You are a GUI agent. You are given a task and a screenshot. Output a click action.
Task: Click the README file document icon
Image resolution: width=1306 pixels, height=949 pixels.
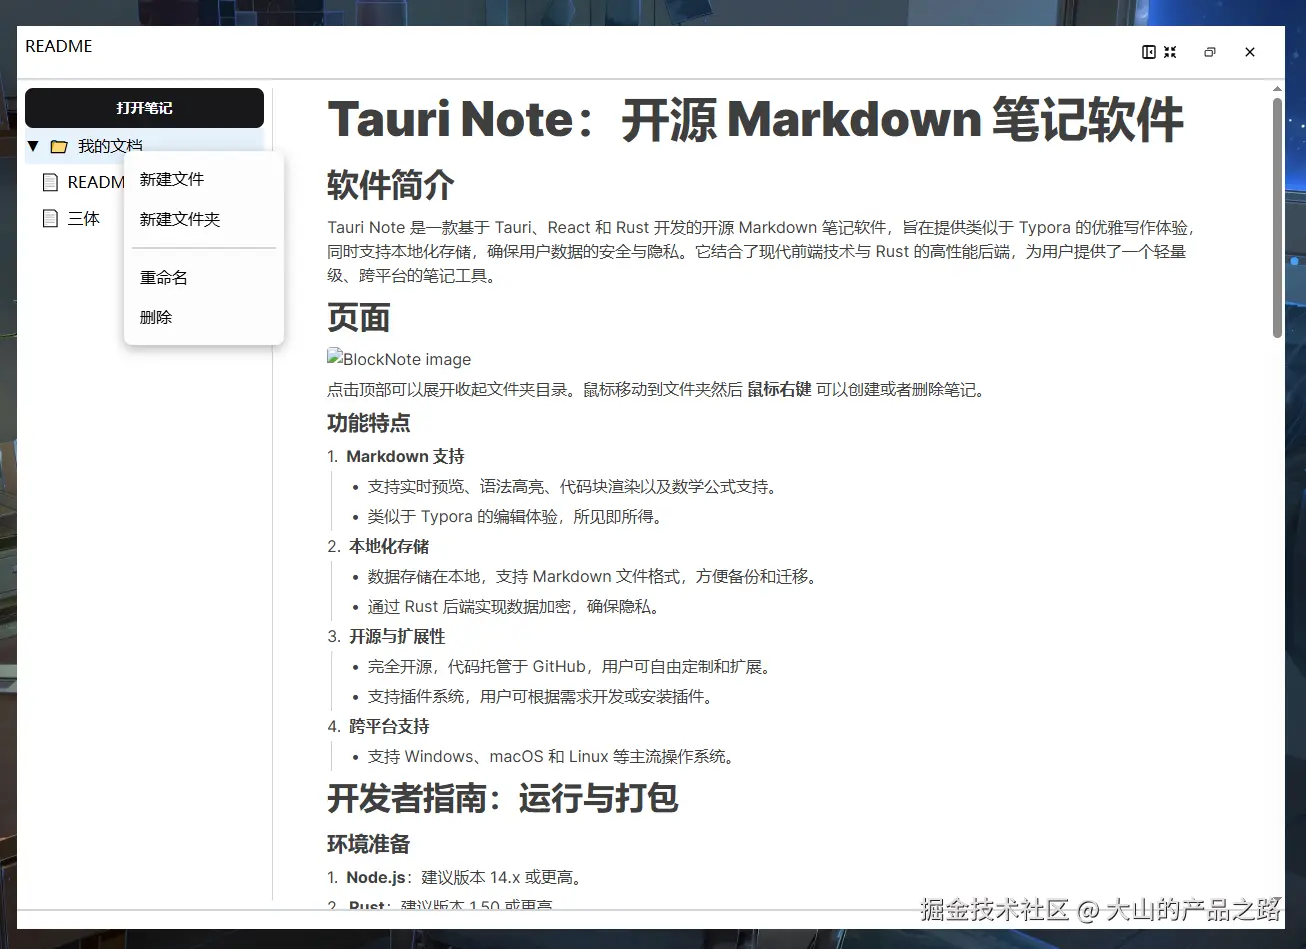pos(50,182)
